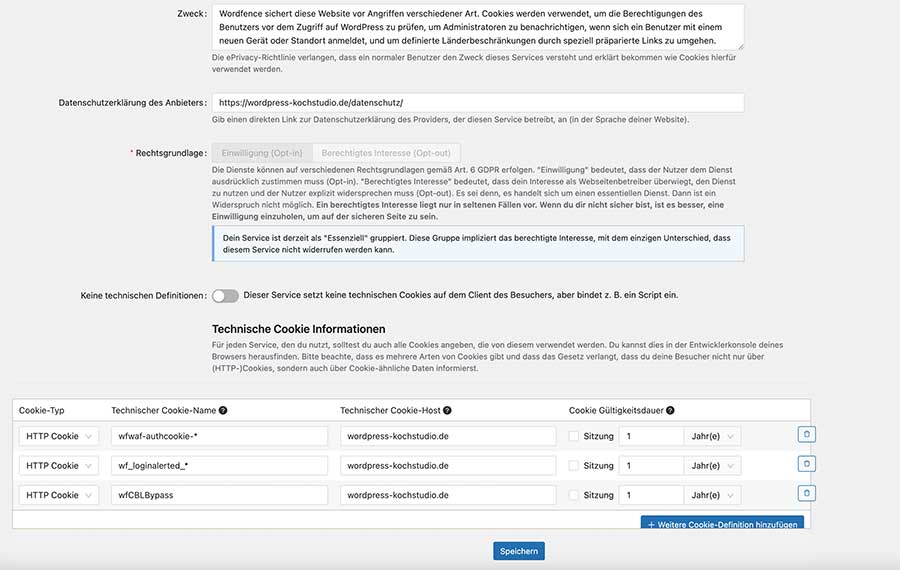Select the Einwilligung (Opt-in) option

point(262,153)
